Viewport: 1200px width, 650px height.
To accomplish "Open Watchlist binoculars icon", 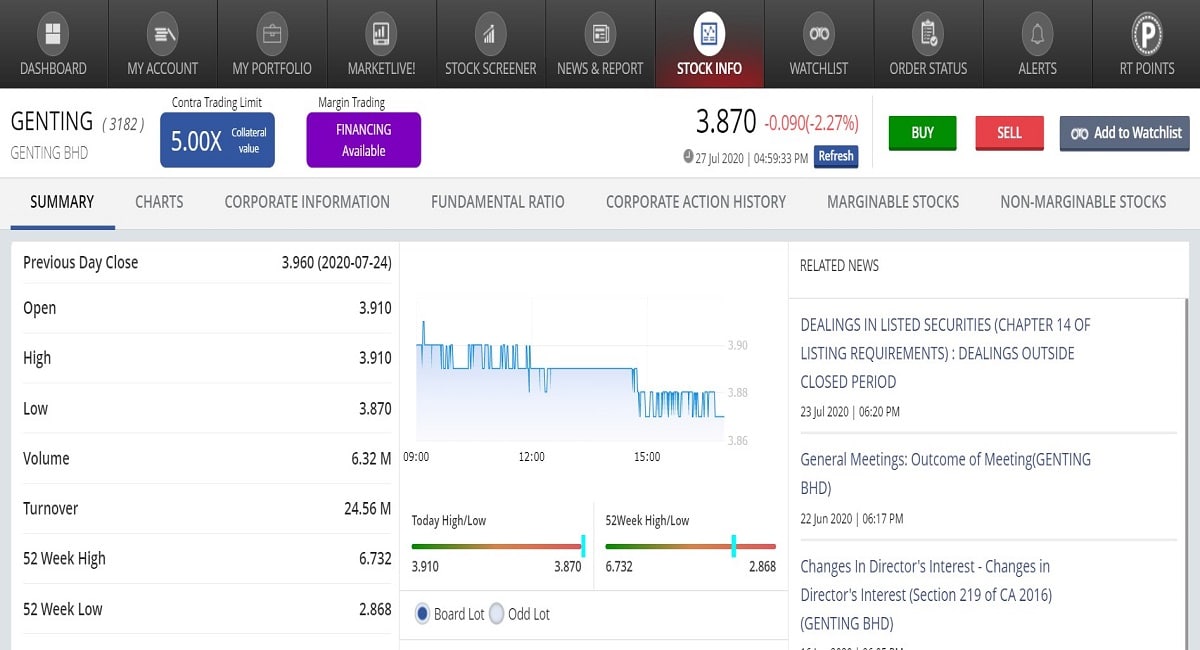I will 819,34.
